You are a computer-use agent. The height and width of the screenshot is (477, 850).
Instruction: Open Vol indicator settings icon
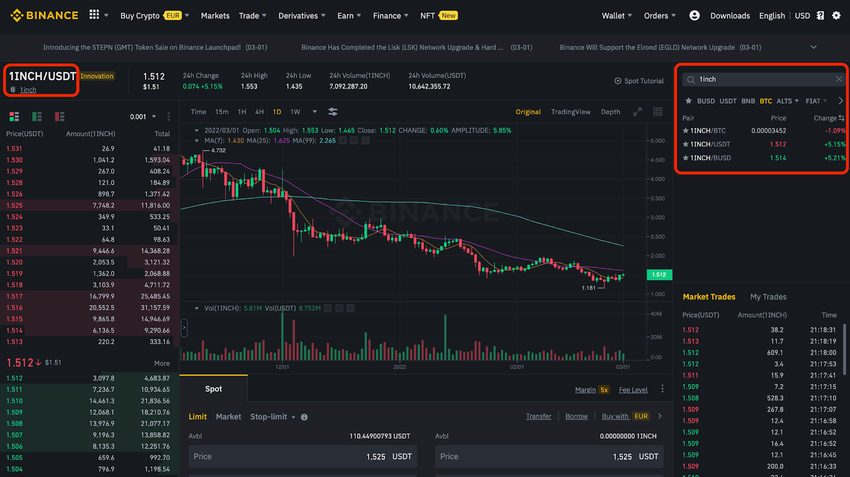[339, 308]
